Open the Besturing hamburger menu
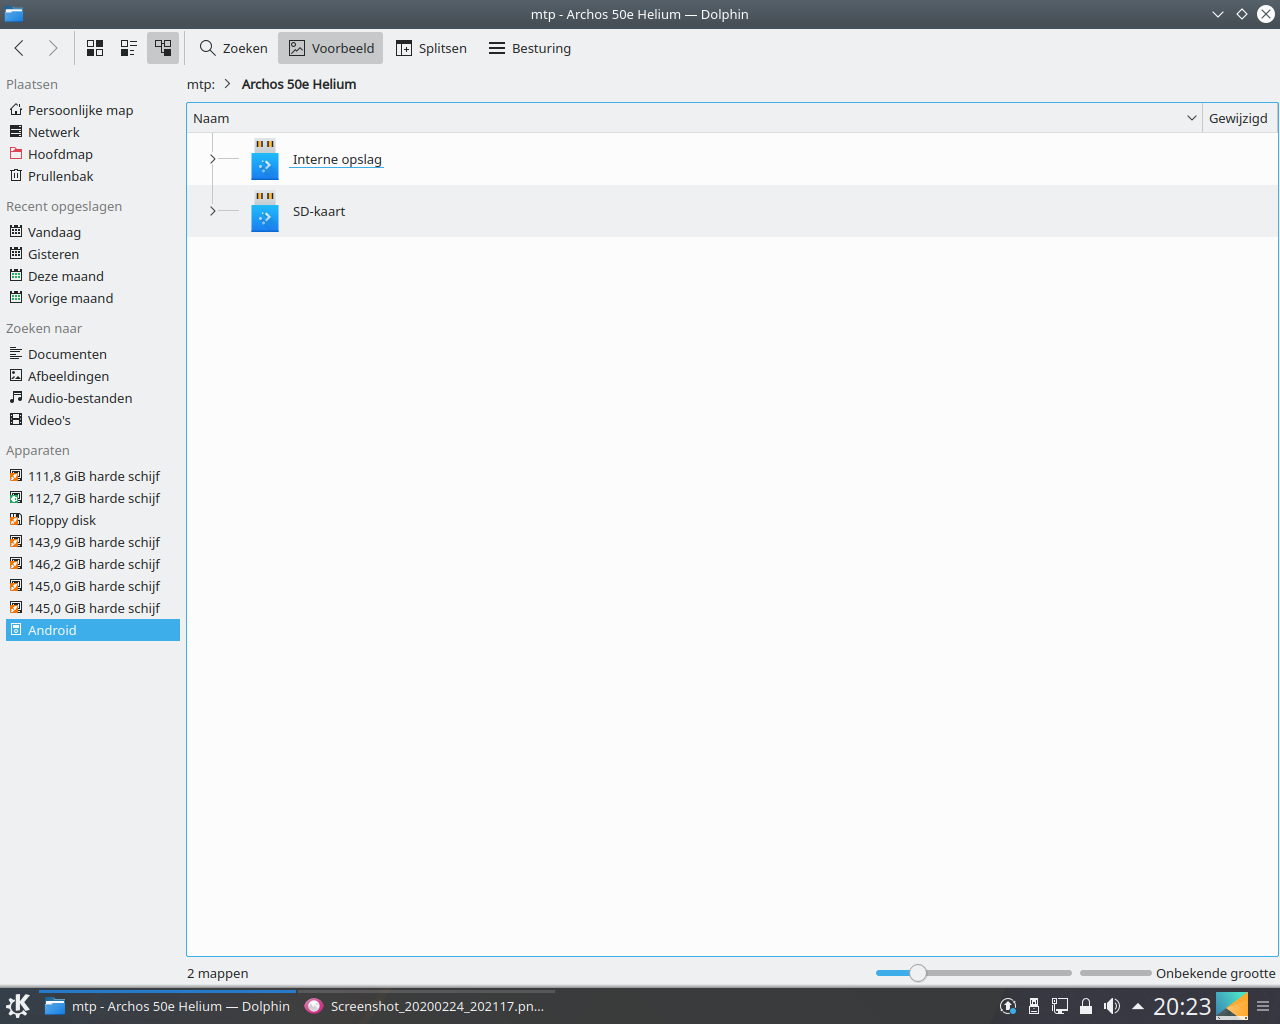Image resolution: width=1280 pixels, height=1024 pixels. coord(530,48)
